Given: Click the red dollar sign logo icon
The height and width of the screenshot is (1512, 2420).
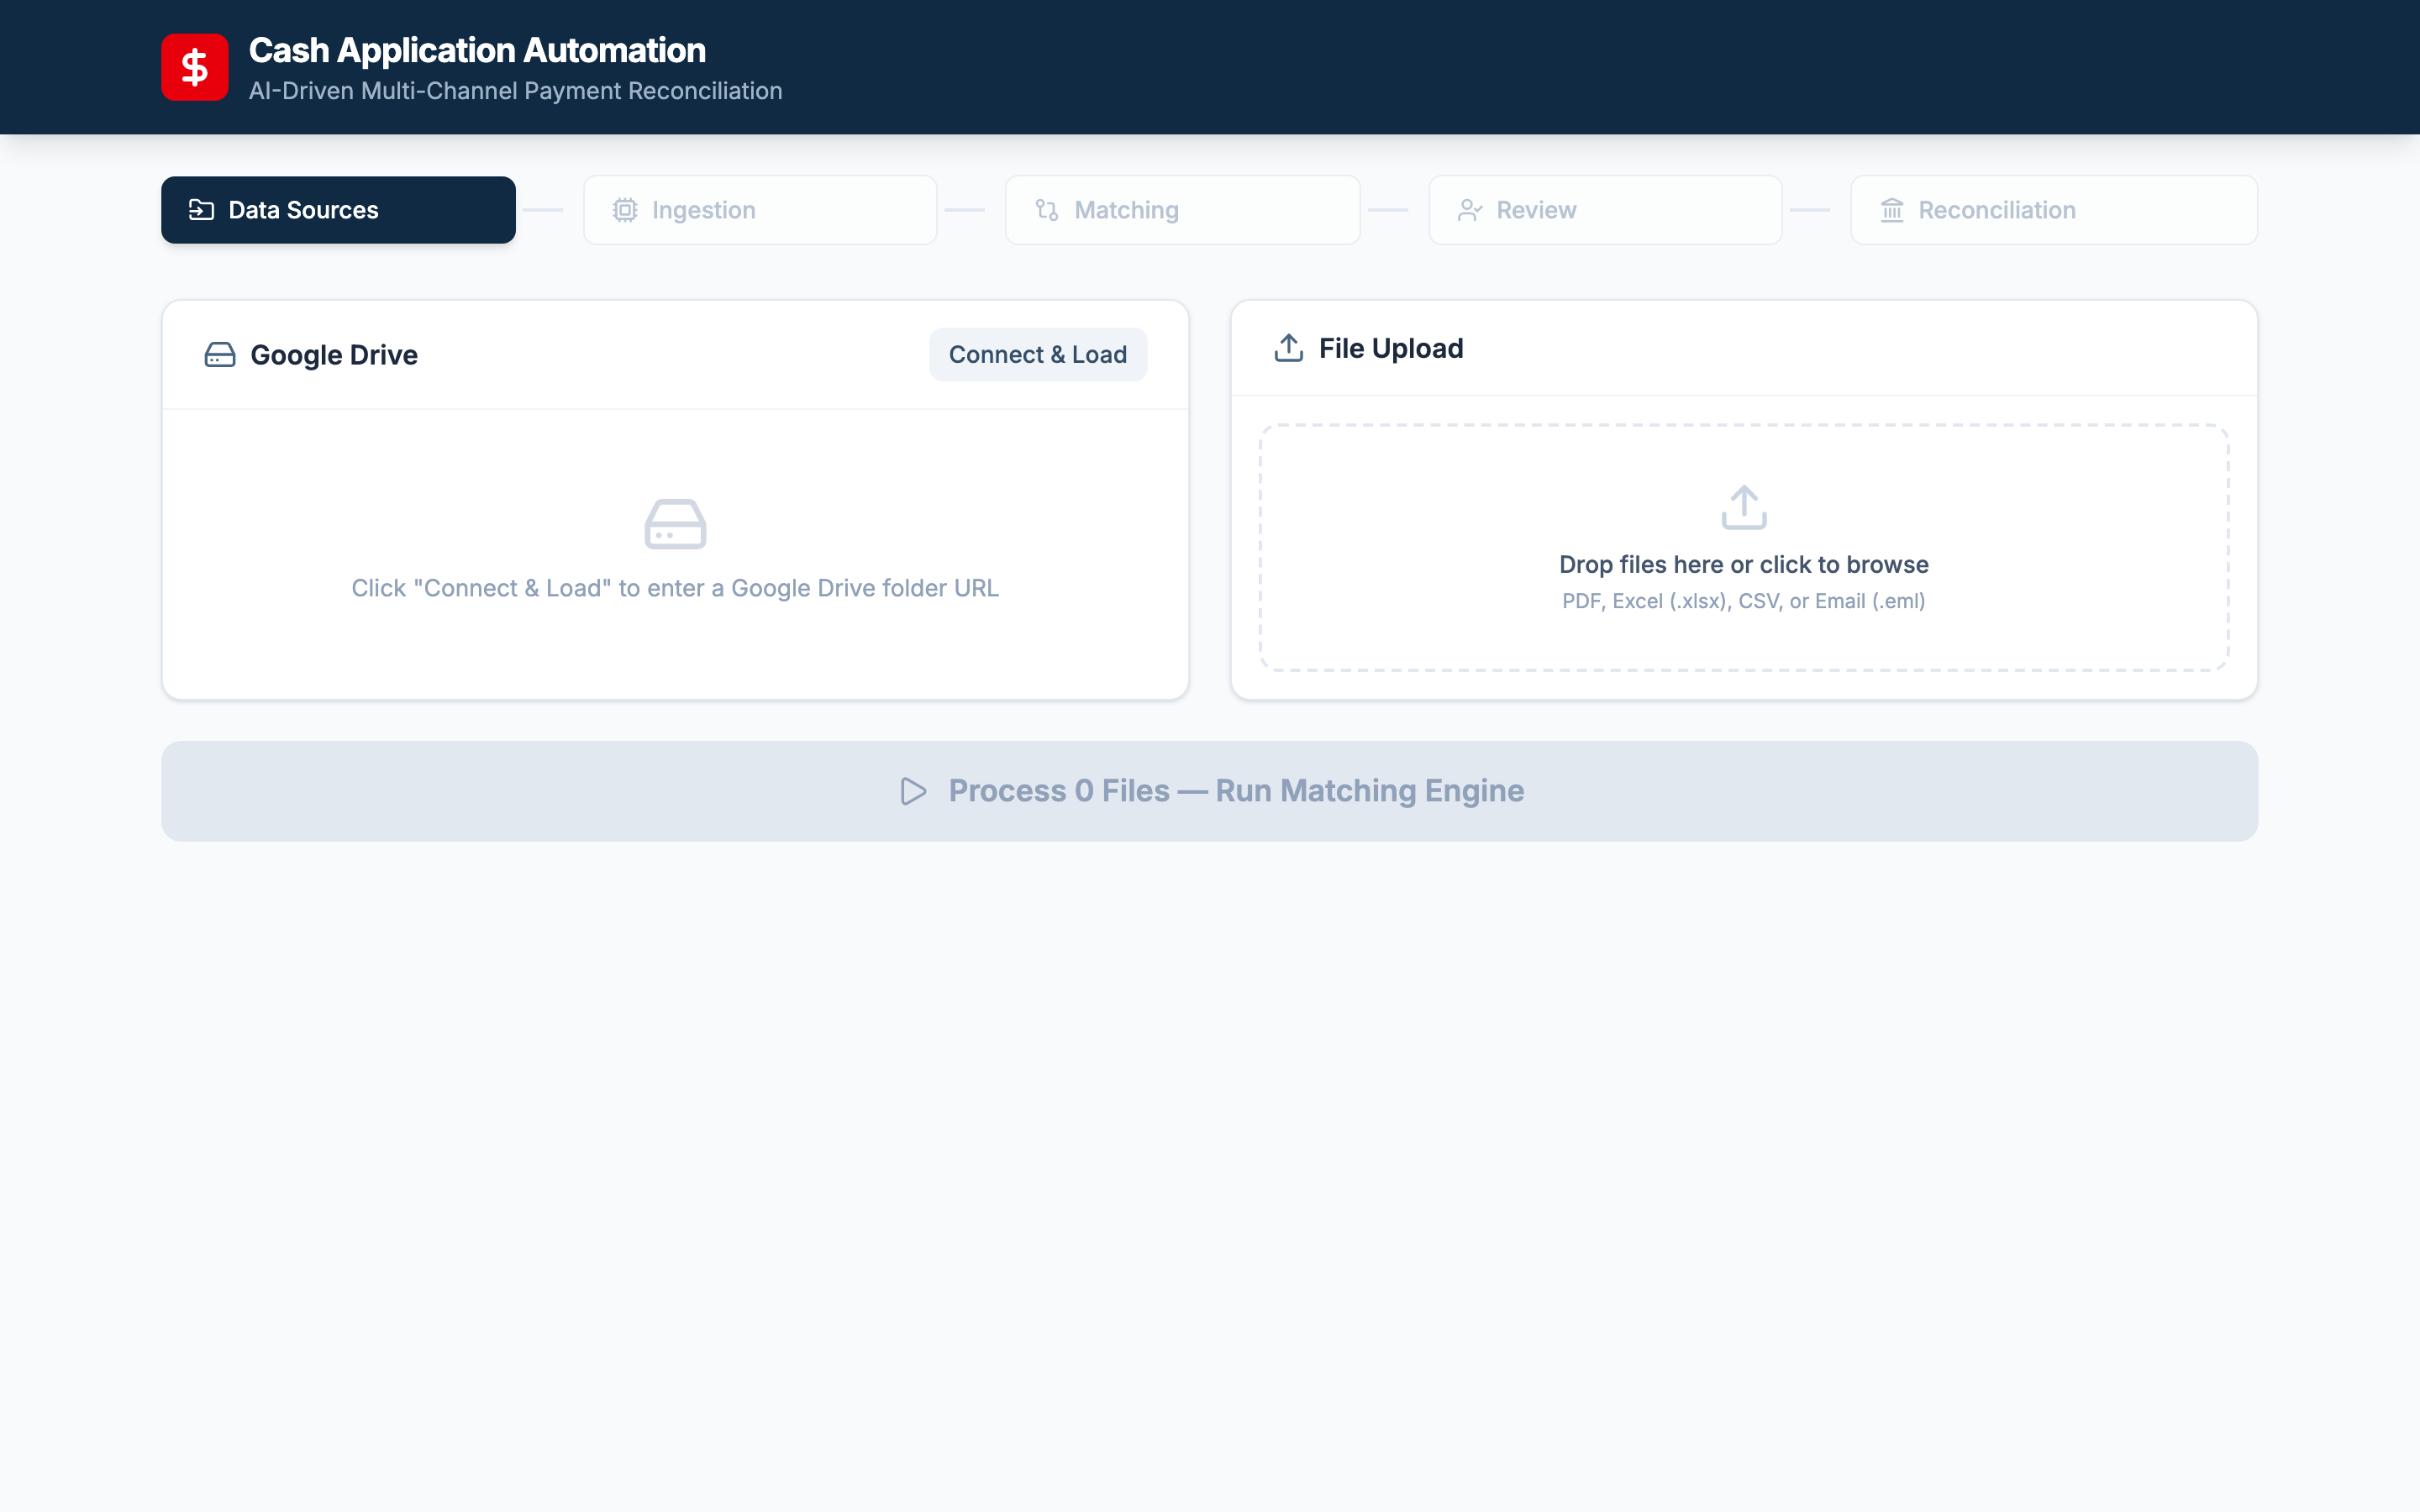Looking at the screenshot, I should [195, 67].
